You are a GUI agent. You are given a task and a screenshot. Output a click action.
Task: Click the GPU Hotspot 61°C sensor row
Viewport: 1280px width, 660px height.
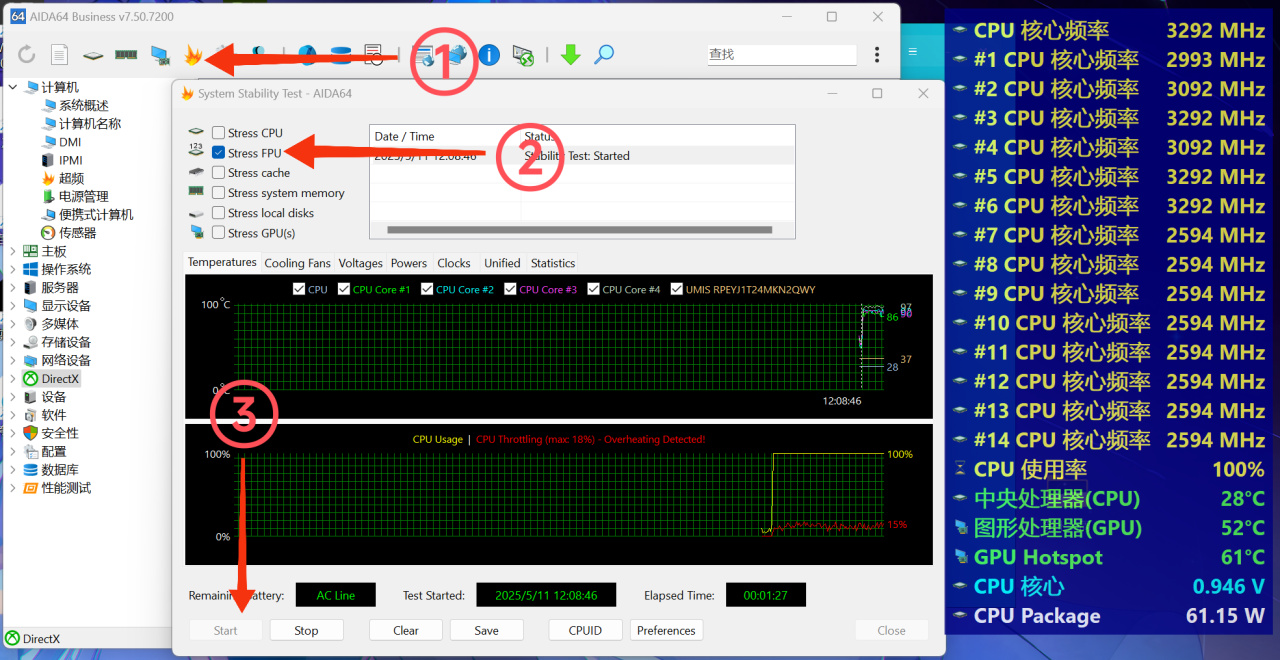pos(1110,557)
